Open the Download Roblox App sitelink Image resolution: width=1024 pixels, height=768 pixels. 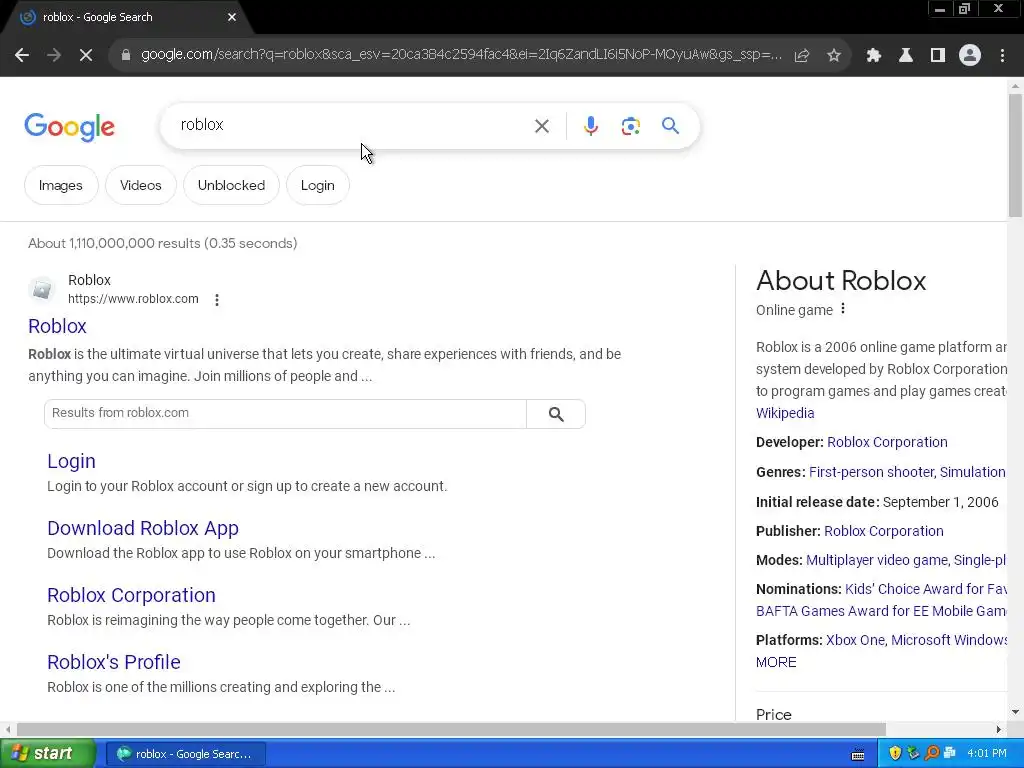point(143,528)
